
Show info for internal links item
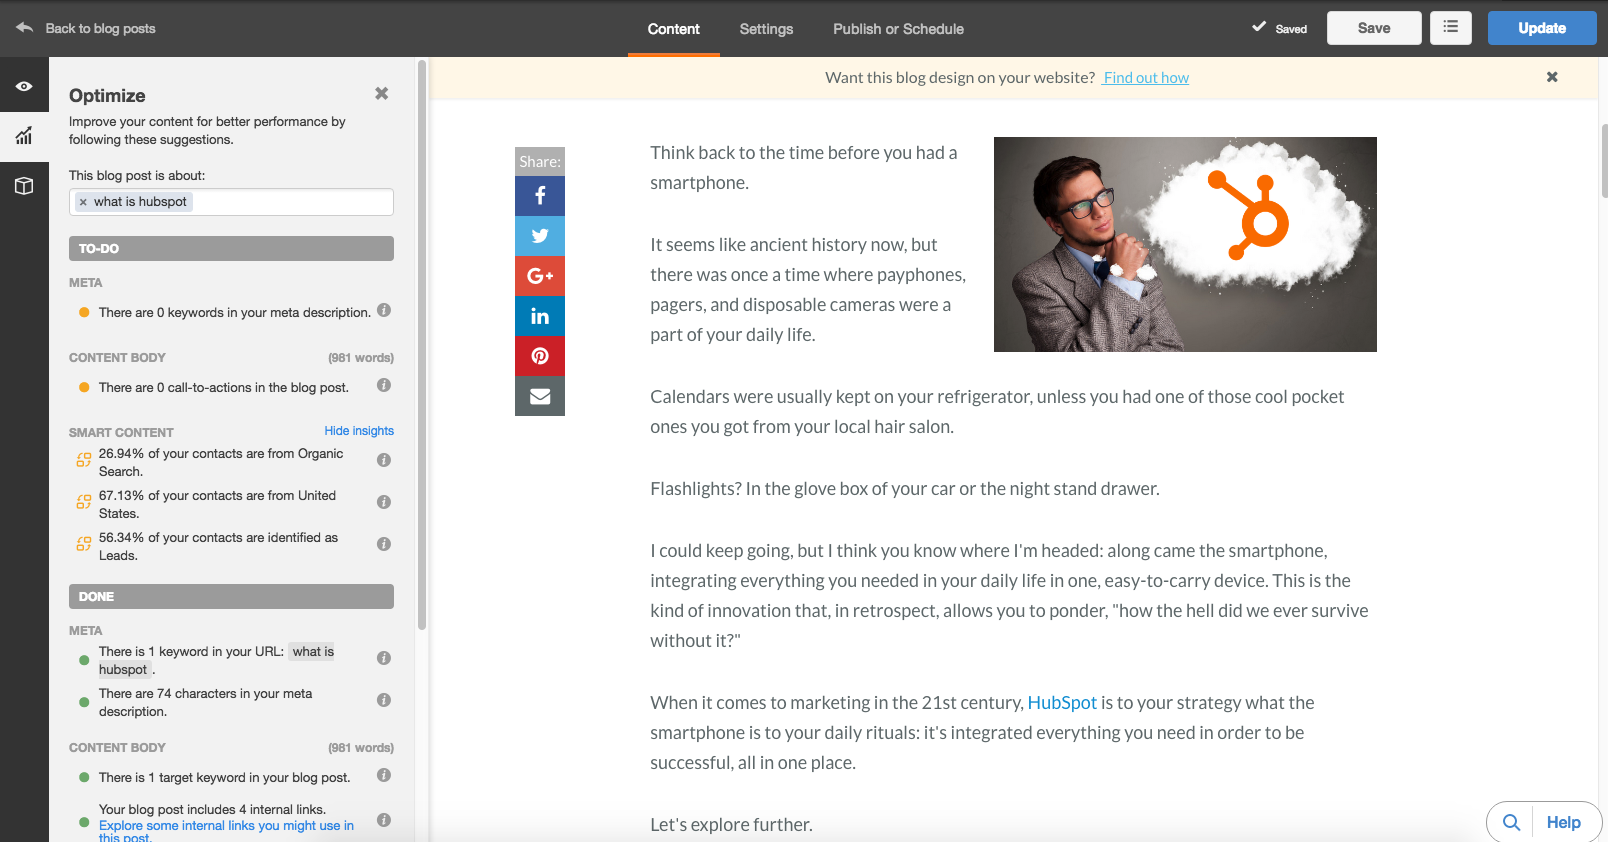(x=384, y=820)
